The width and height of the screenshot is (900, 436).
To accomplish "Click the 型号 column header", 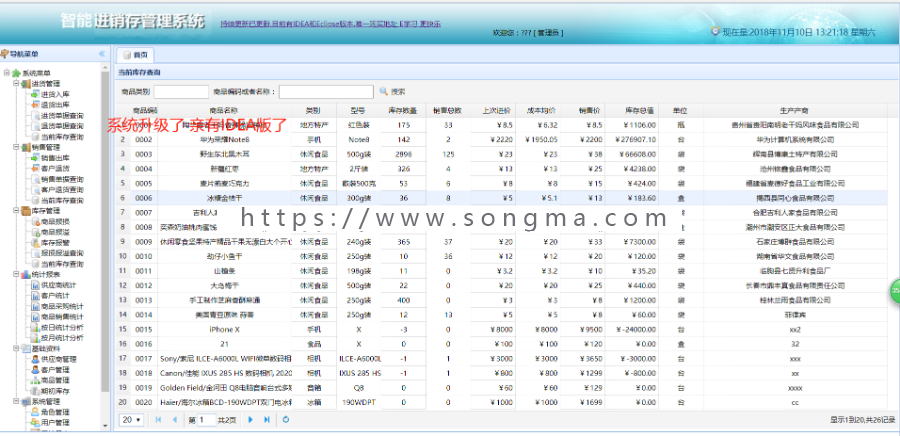I will coord(359,110).
